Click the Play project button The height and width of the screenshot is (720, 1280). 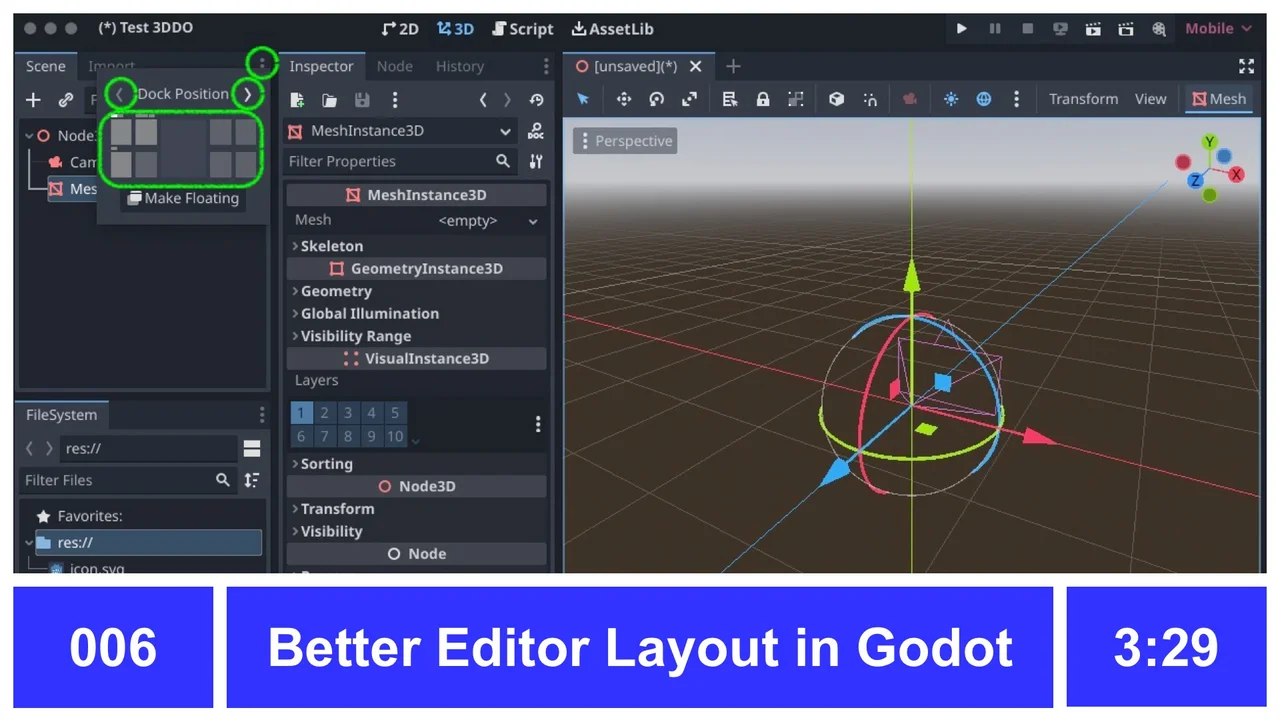coord(961,29)
